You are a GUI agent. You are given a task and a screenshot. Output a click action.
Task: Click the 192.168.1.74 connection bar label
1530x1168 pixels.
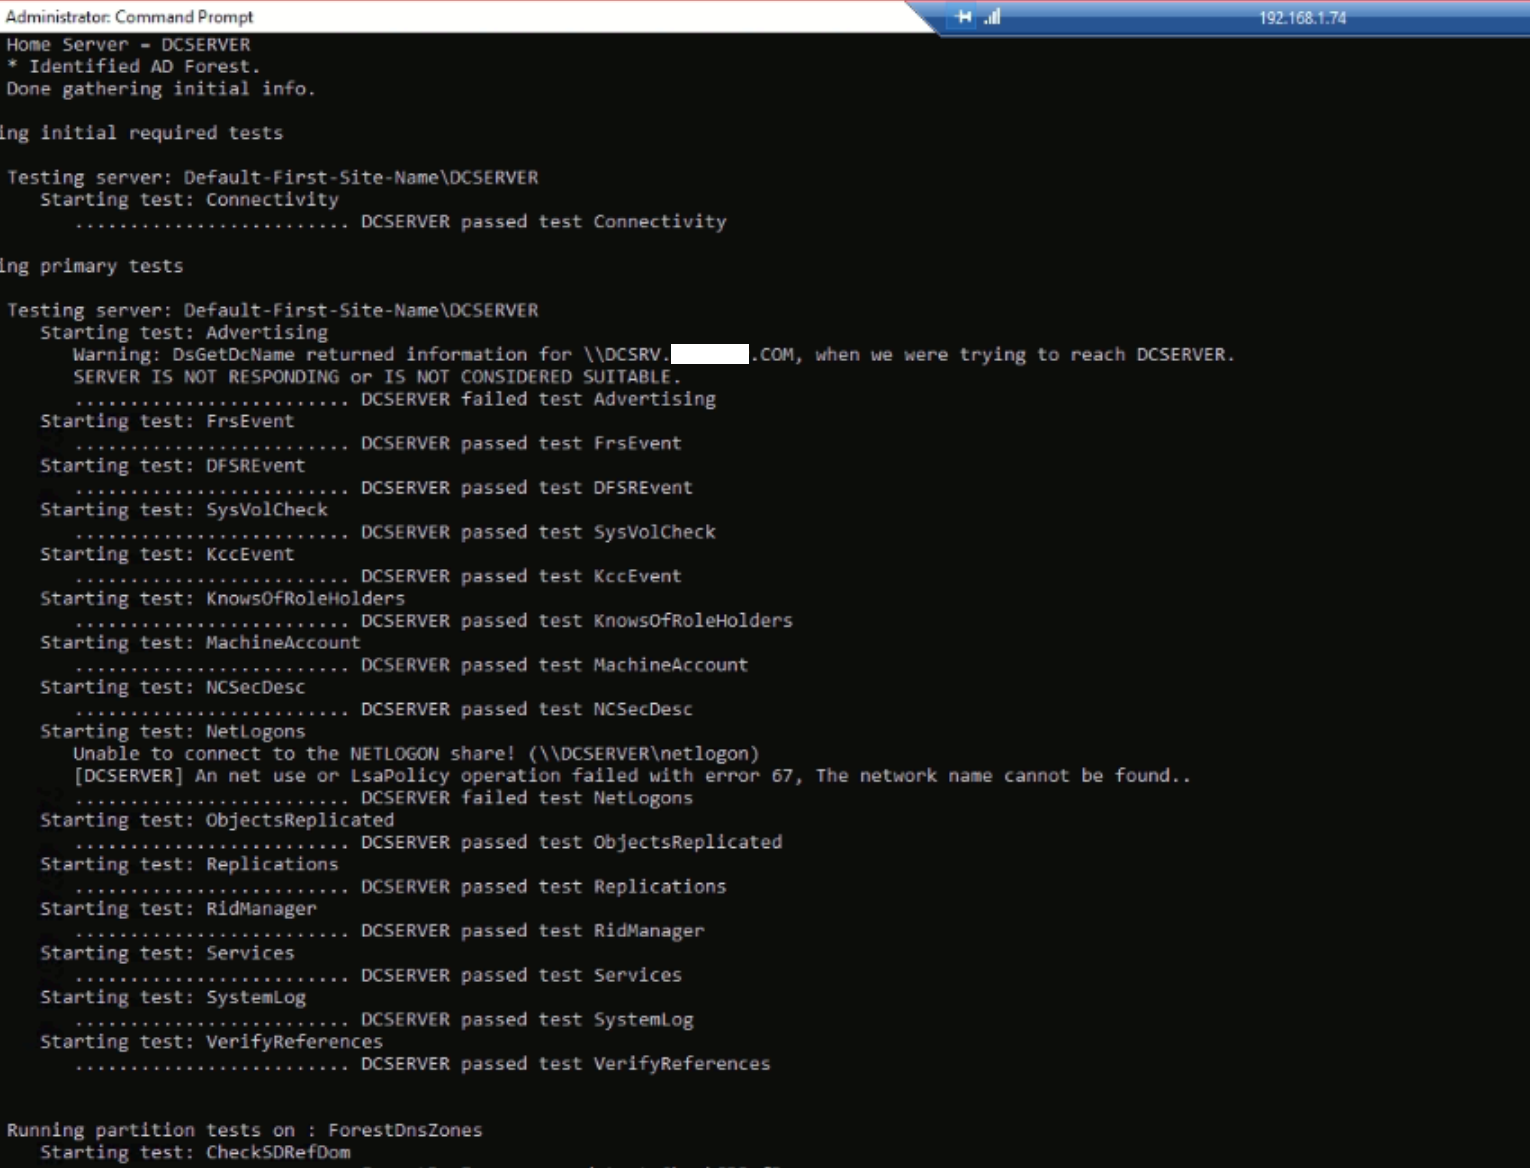(1302, 18)
